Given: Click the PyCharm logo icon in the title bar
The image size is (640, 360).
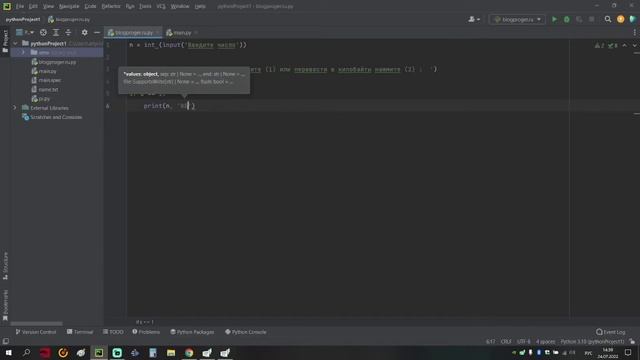Looking at the screenshot, I should coord(7,6).
